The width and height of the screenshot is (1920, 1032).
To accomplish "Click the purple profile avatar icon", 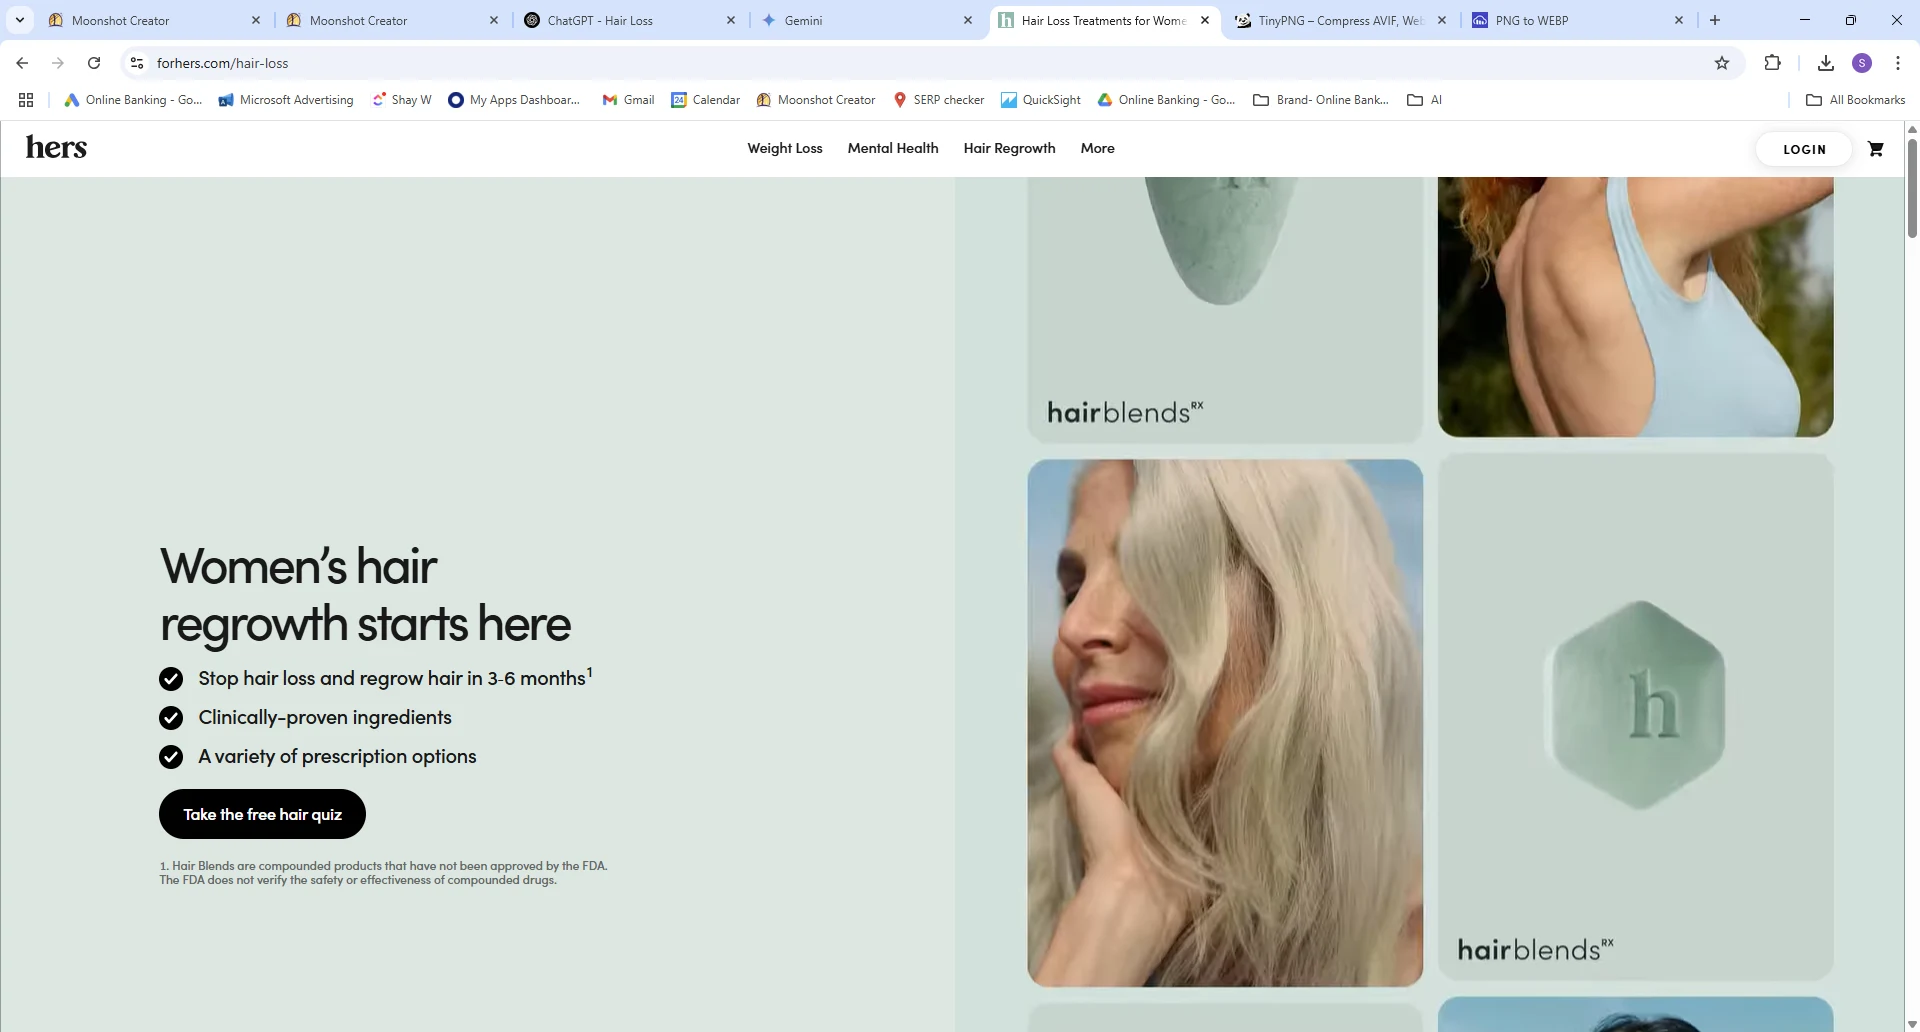I will coord(1861,63).
